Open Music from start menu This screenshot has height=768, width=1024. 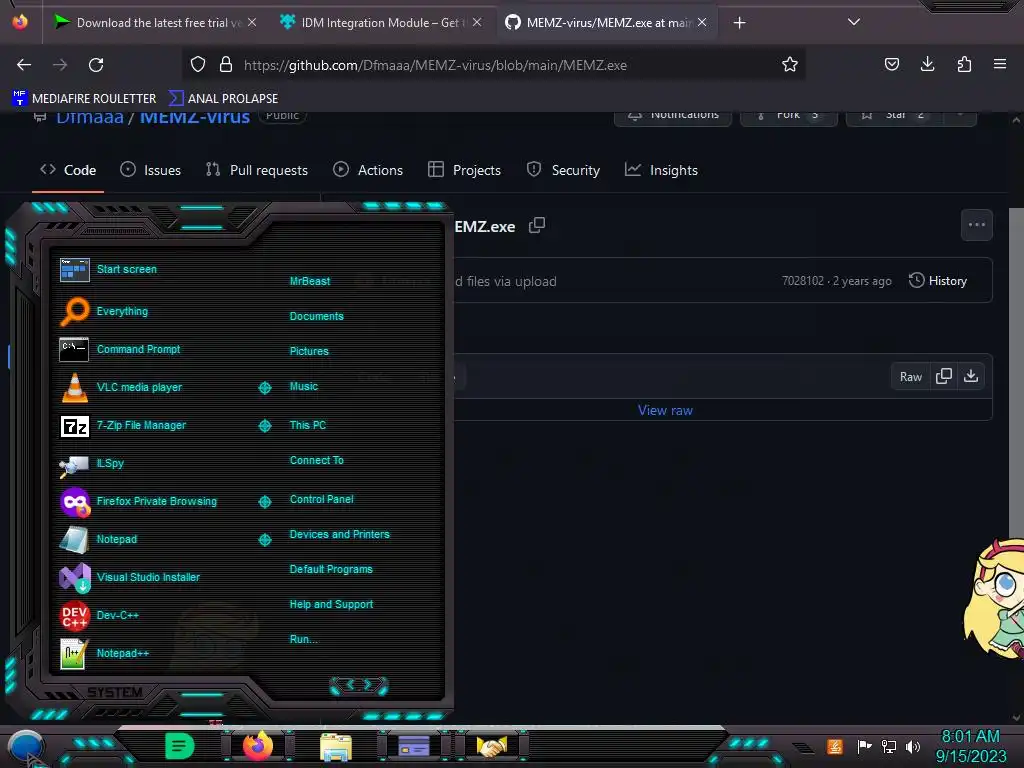click(x=304, y=386)
